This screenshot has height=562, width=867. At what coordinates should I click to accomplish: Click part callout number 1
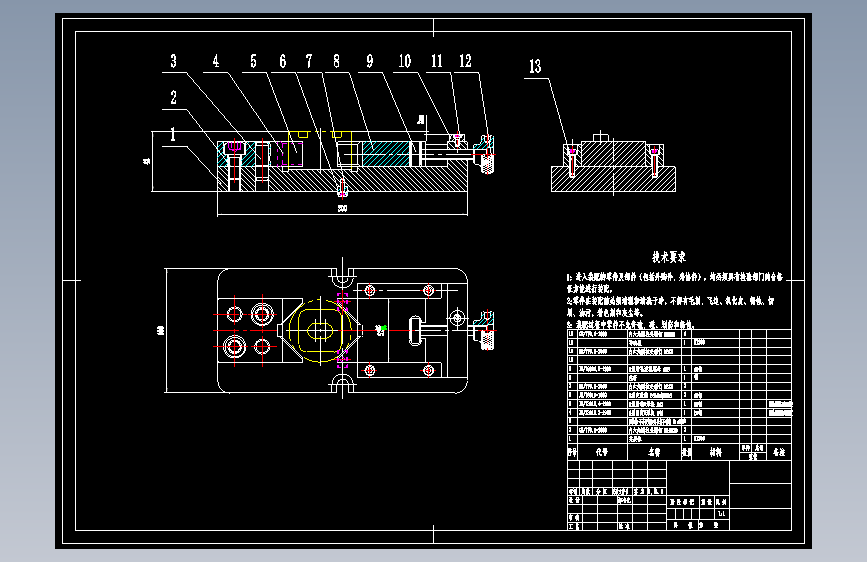173,134
